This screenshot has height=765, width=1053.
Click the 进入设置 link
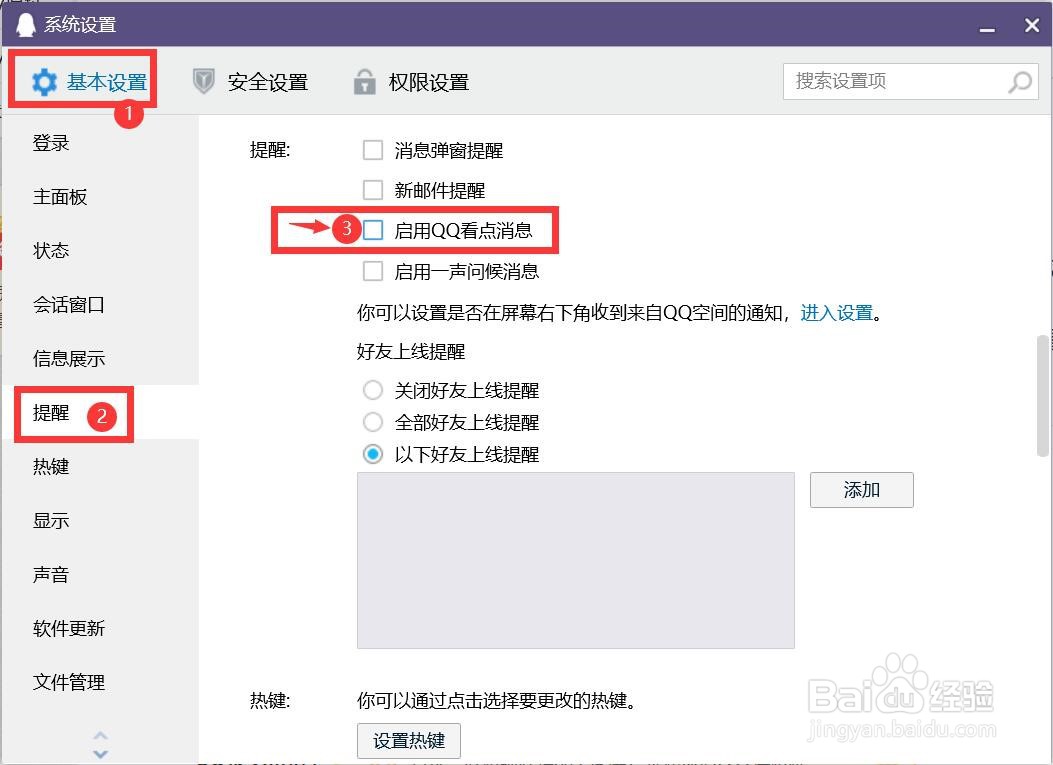(837, 312)
